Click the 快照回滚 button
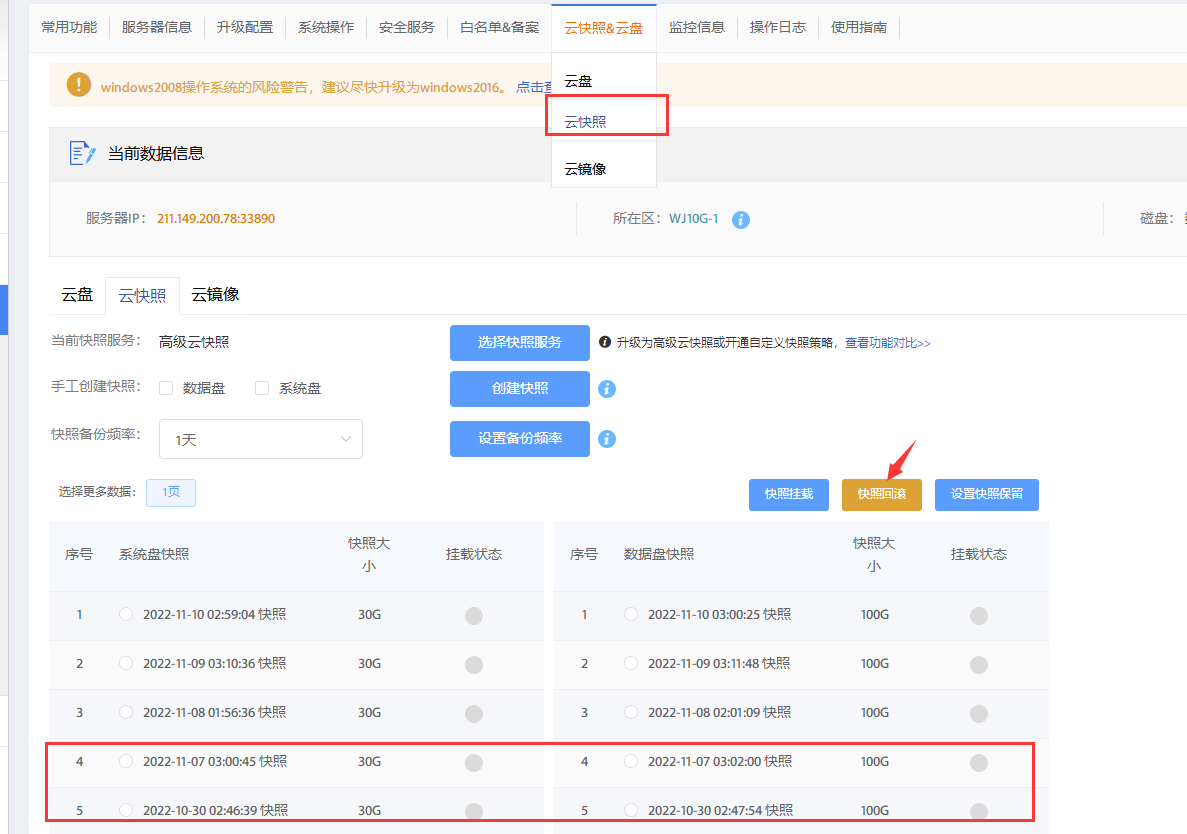 click(881, 494)
